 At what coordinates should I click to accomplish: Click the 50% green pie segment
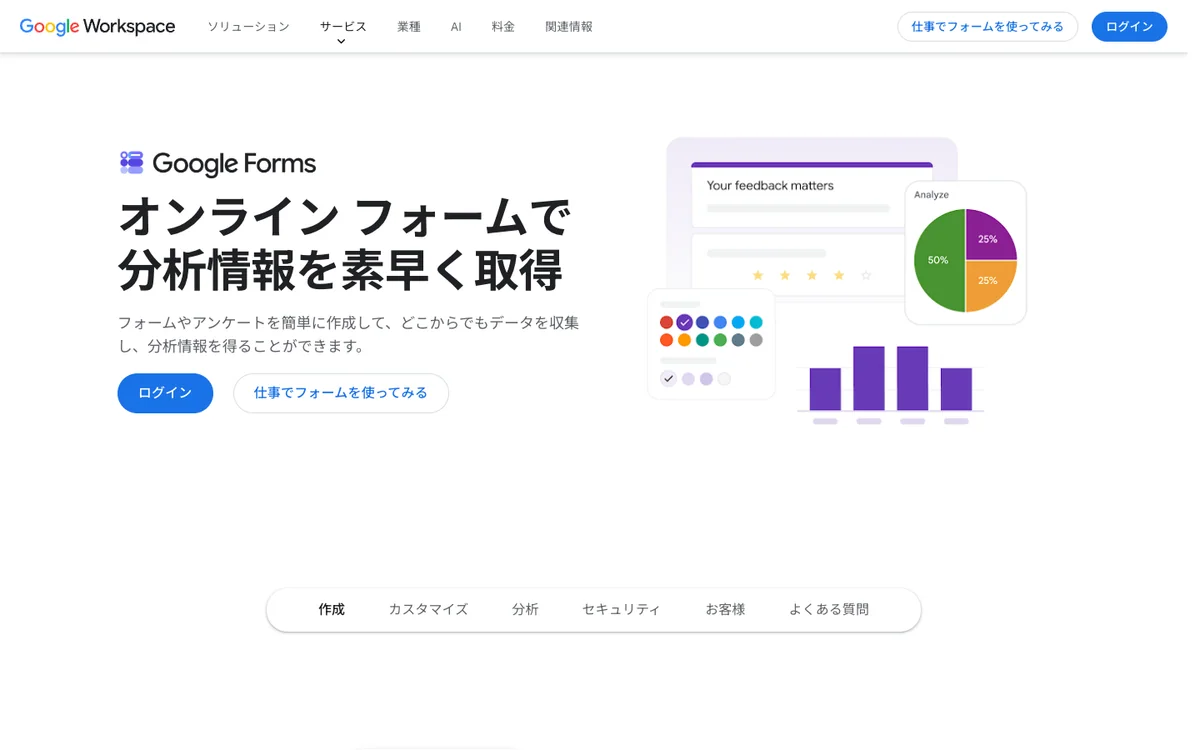tap(938, 260)
